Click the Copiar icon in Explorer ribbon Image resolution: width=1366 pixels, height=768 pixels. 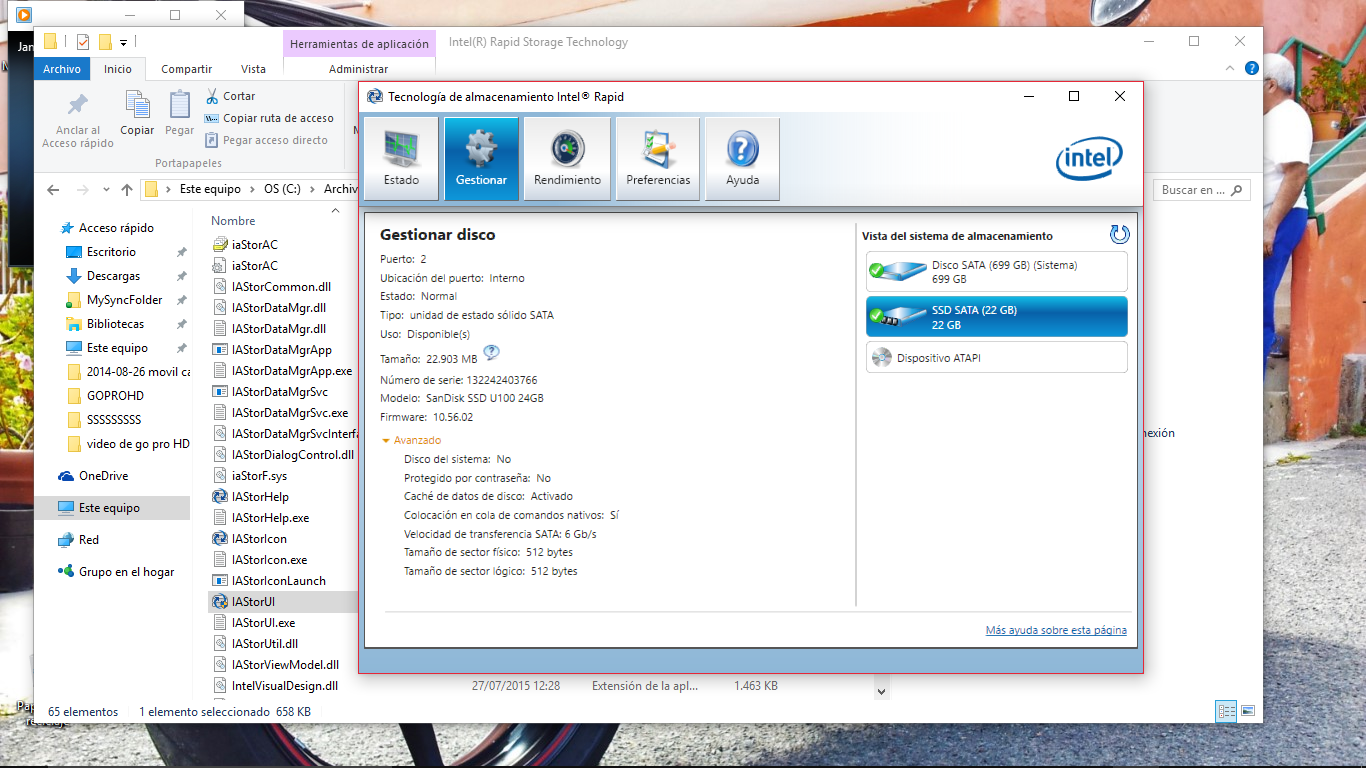click(x=137, y=113)
